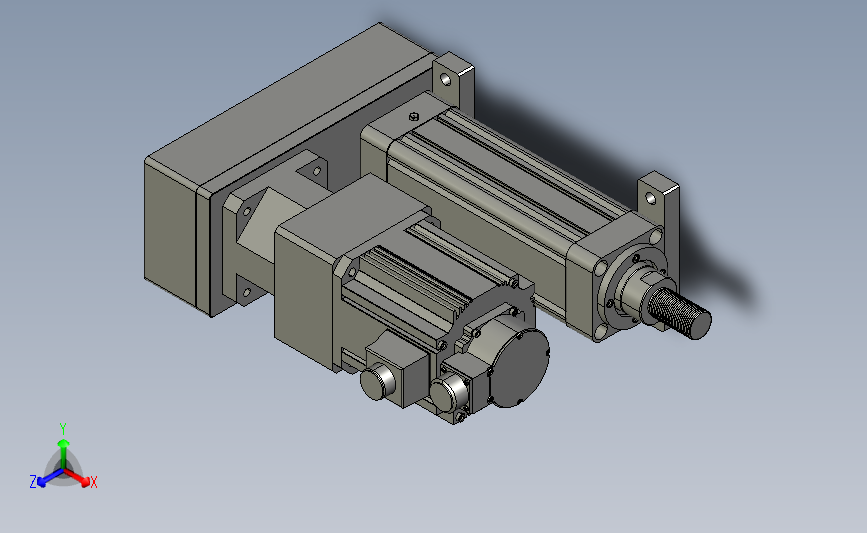
Task: Select the small hex bolt atop actuator body
Action: pos(414,117)
